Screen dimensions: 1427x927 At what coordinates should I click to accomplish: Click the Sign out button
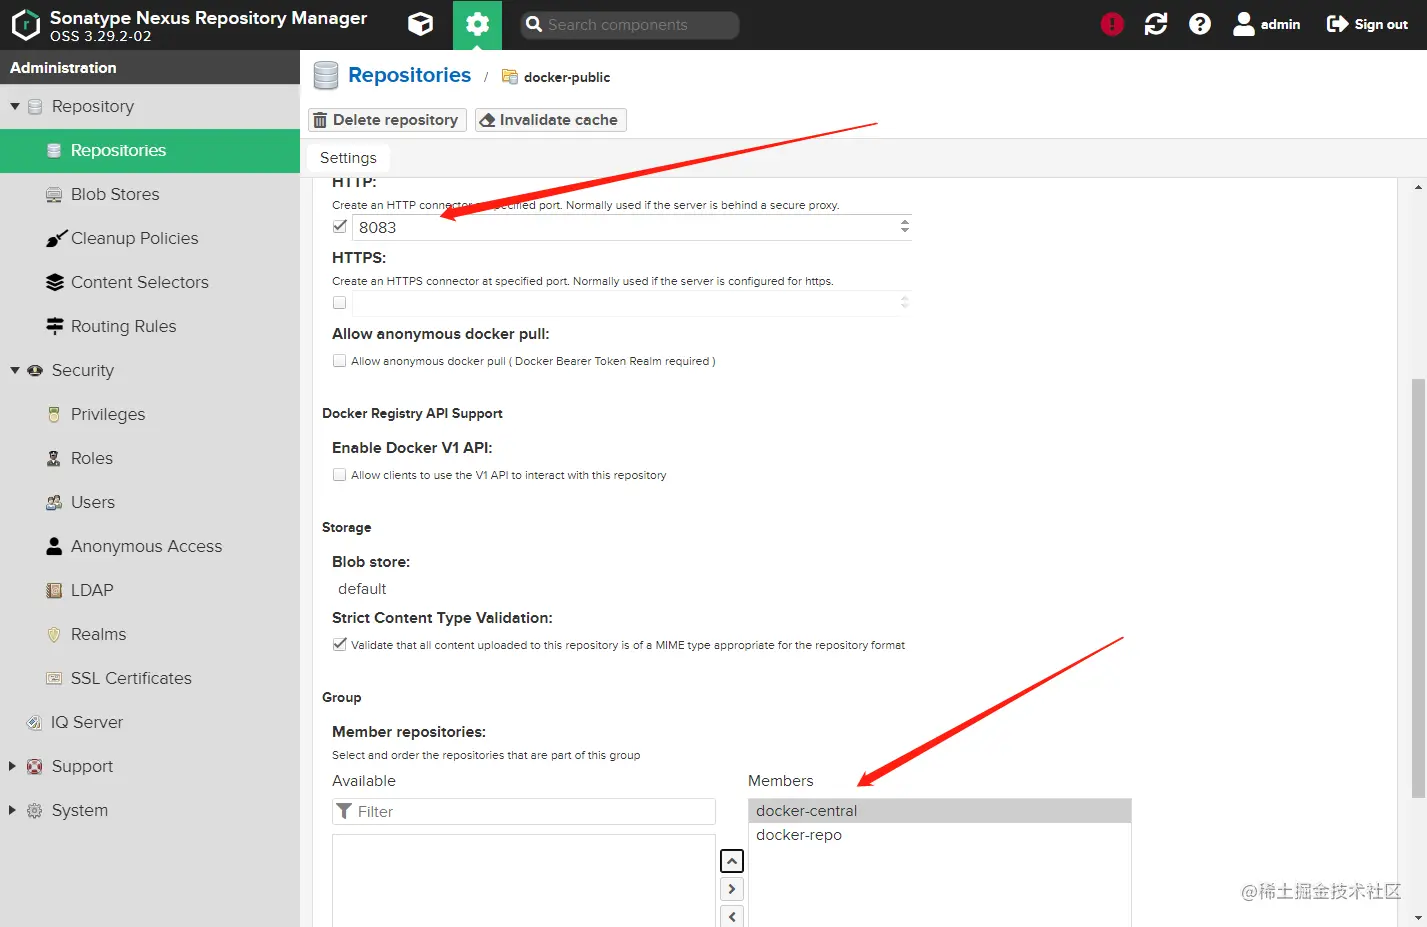(1367, 24)
